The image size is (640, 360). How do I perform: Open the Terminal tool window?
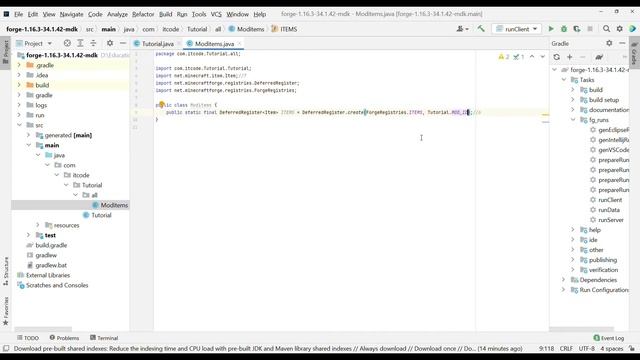(x=104, y=338)
